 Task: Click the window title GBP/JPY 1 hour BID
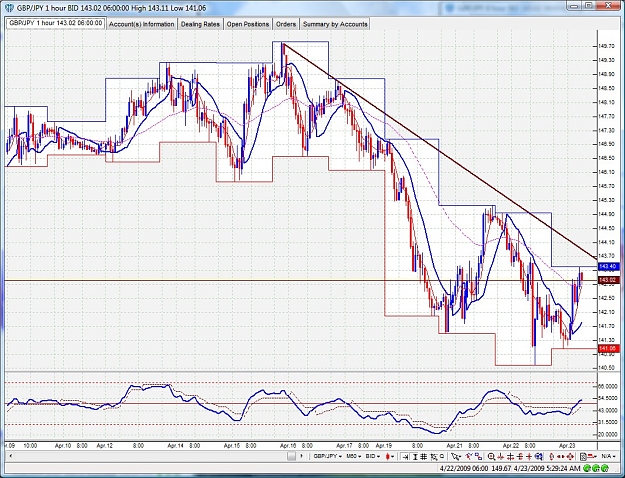pos(48,8)
